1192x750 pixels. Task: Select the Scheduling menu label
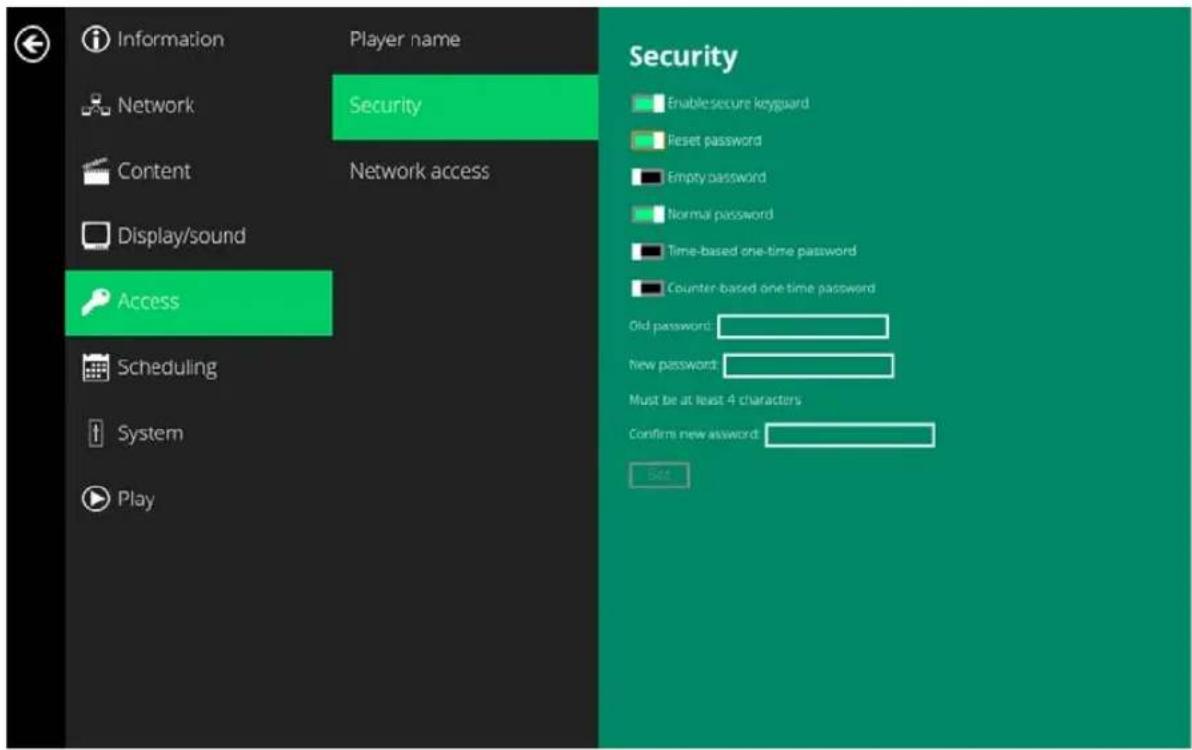click(x=167, y=368)
